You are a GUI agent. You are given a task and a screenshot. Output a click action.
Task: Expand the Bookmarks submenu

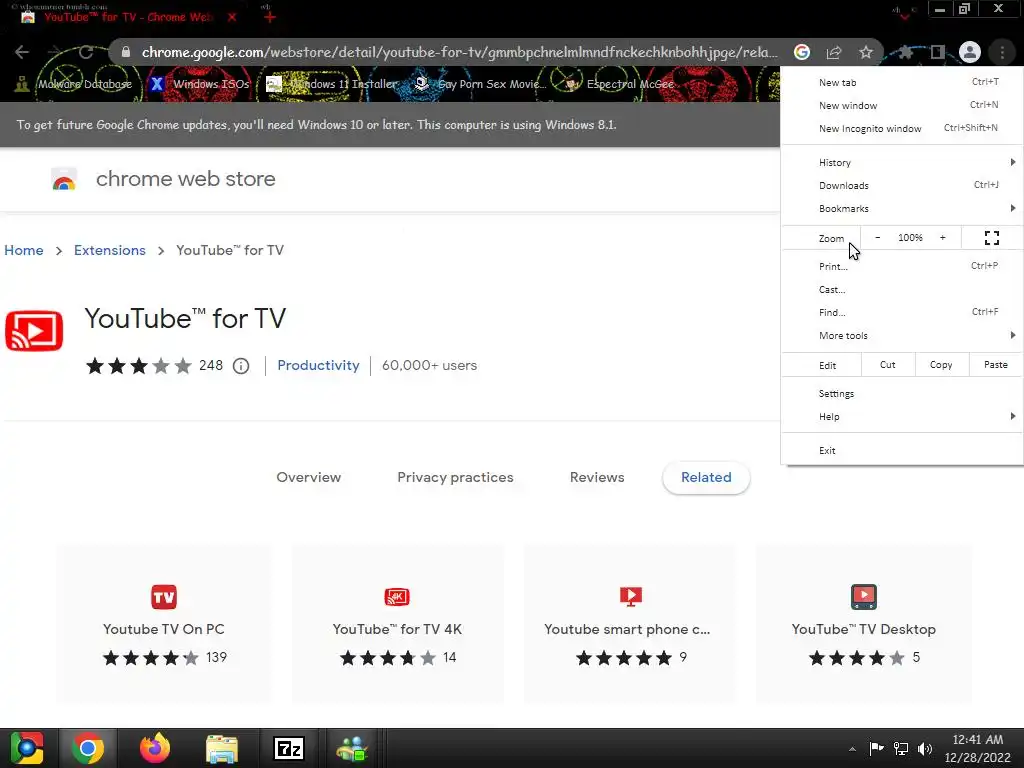[902, 208]
